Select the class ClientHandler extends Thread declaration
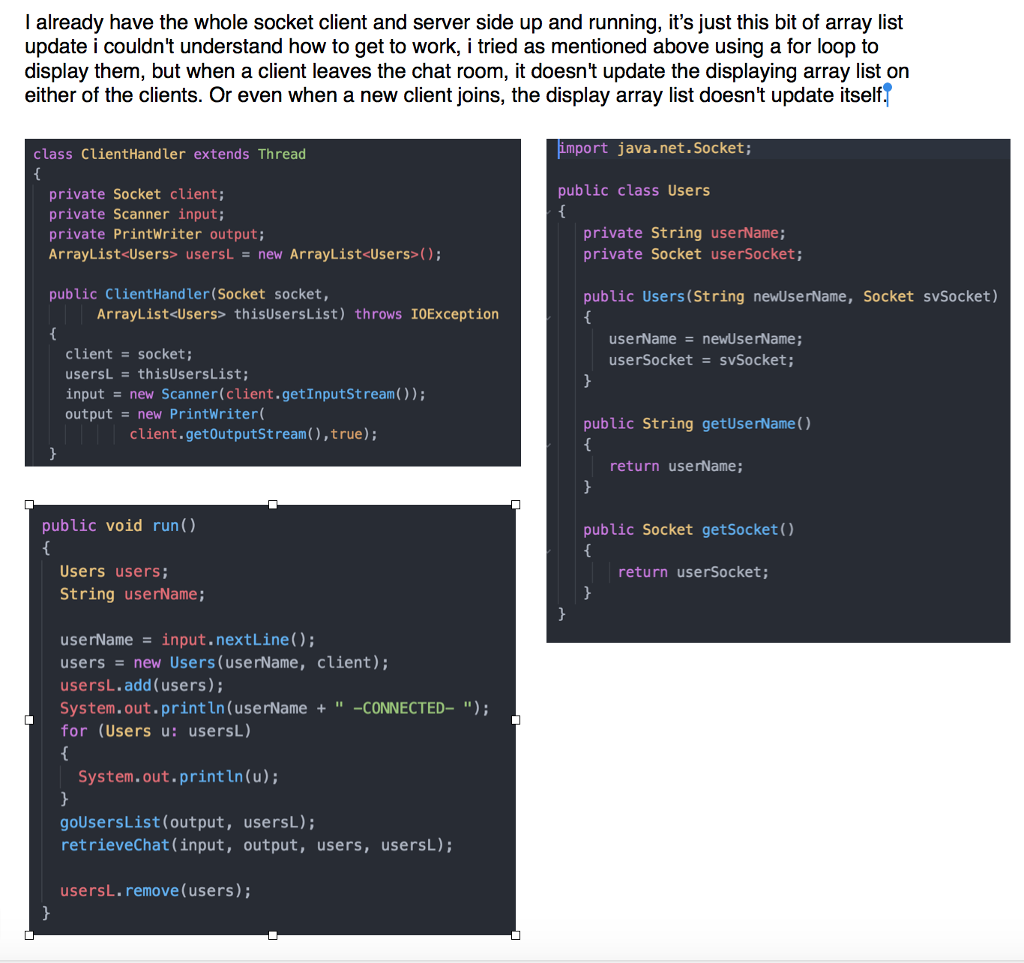This screenshot has height=963, width=1024. (170, 154)
